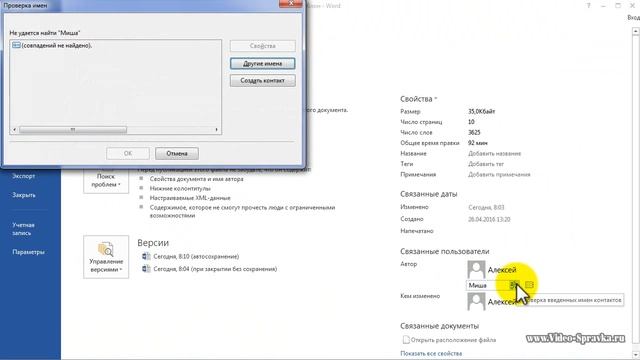Click Word icon beside the автосохранение version
This screenshot has height=360, width=640.
tap(146, 256)
